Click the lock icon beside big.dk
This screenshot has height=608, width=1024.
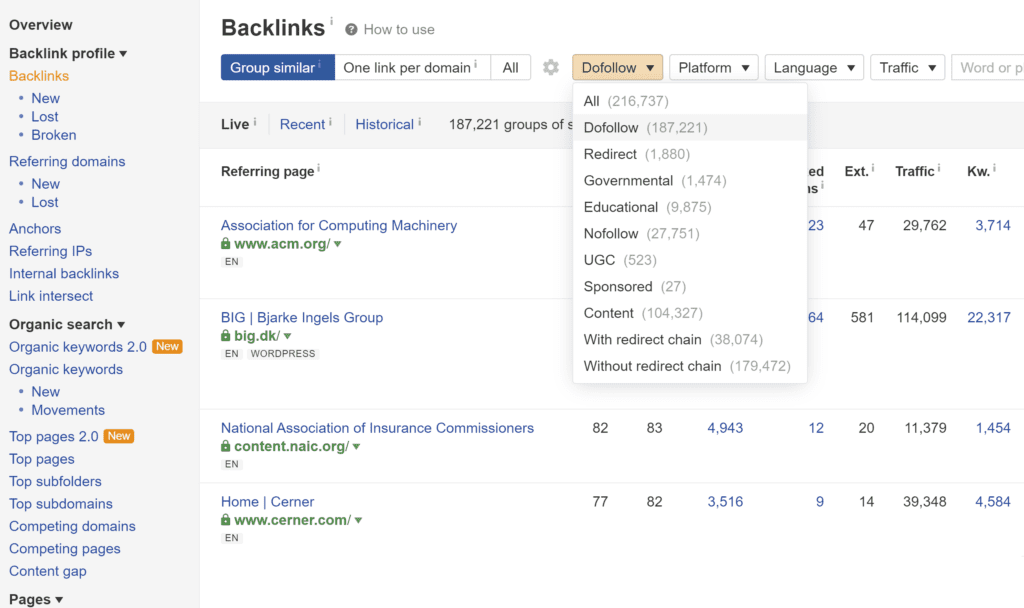point(225,336)
